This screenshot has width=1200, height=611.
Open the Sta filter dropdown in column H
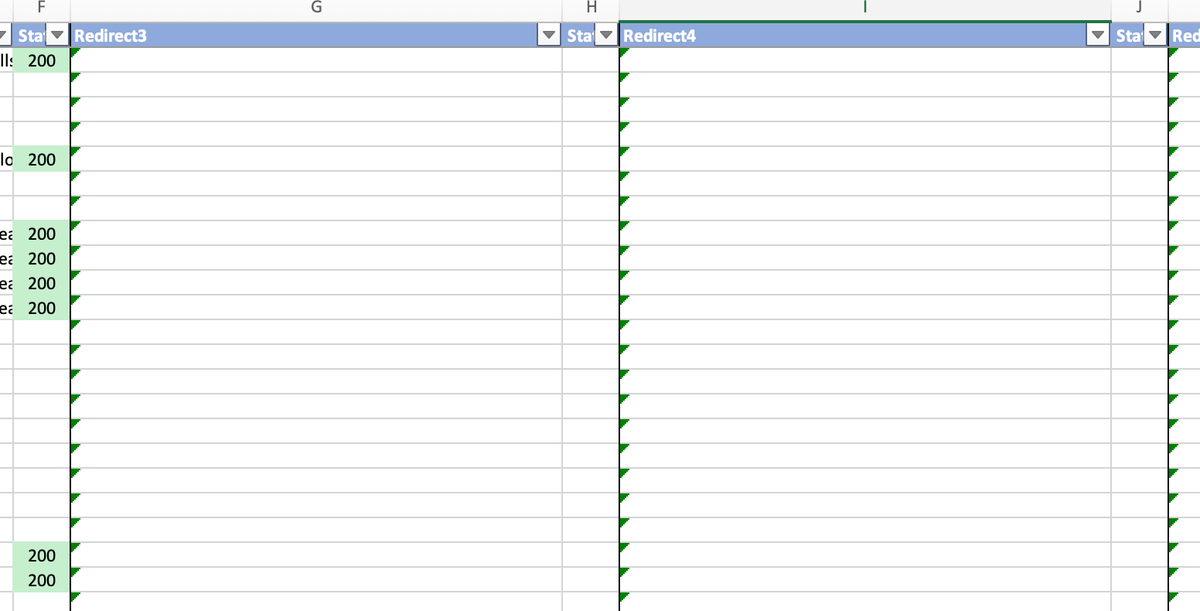coord(606,36)
